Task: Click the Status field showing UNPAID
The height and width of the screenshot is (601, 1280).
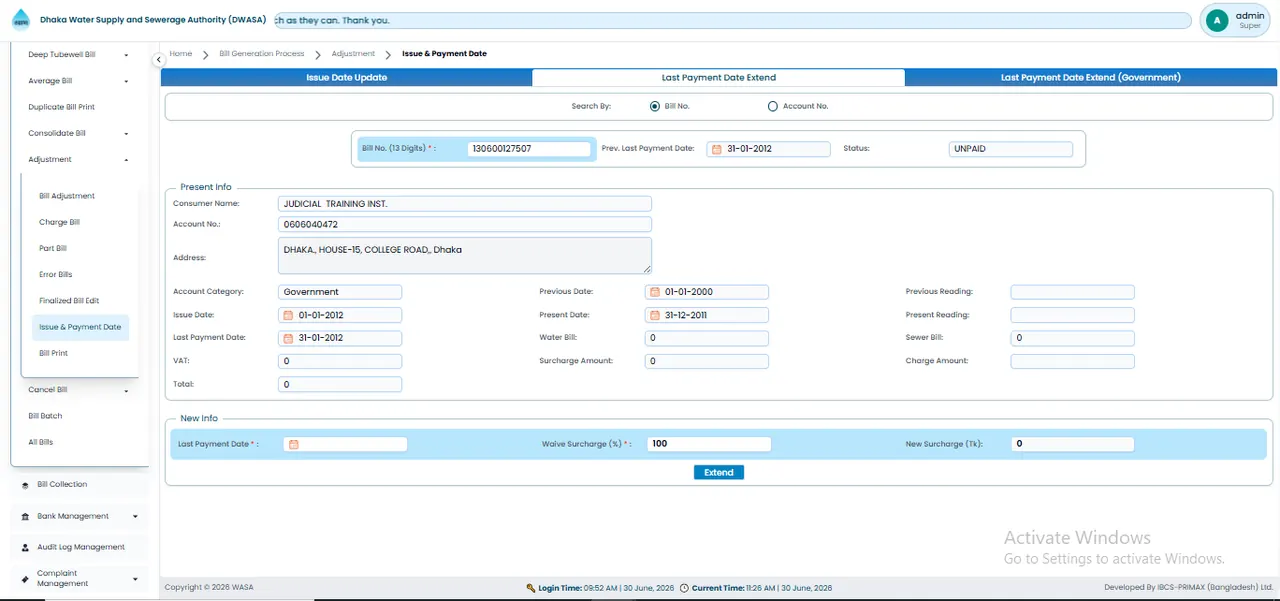Action: pos(1010,149)
